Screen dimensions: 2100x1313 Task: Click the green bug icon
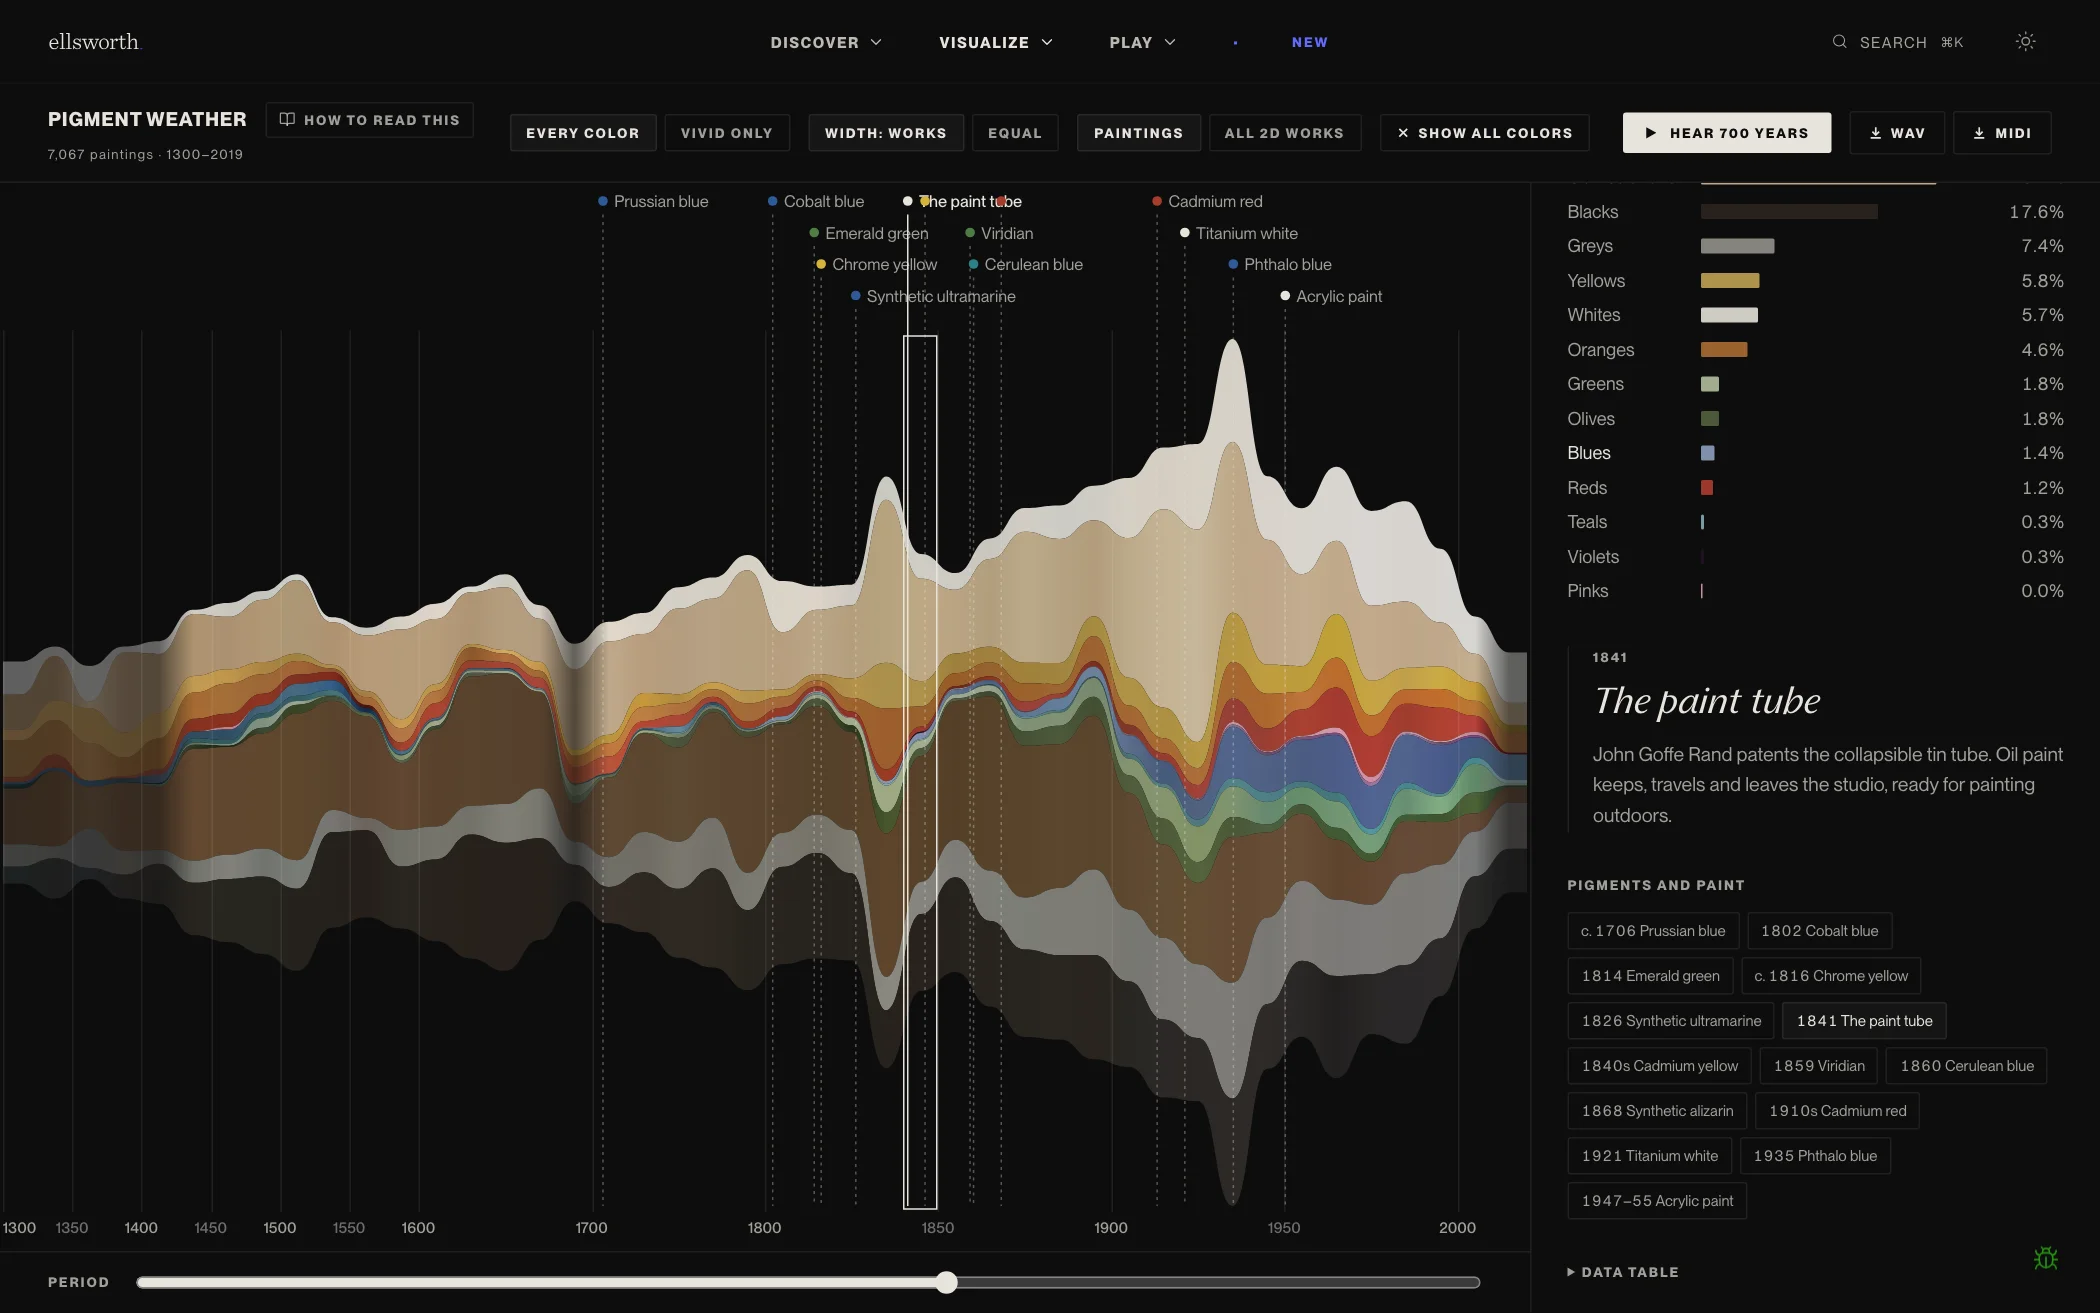[2045, 1258]
